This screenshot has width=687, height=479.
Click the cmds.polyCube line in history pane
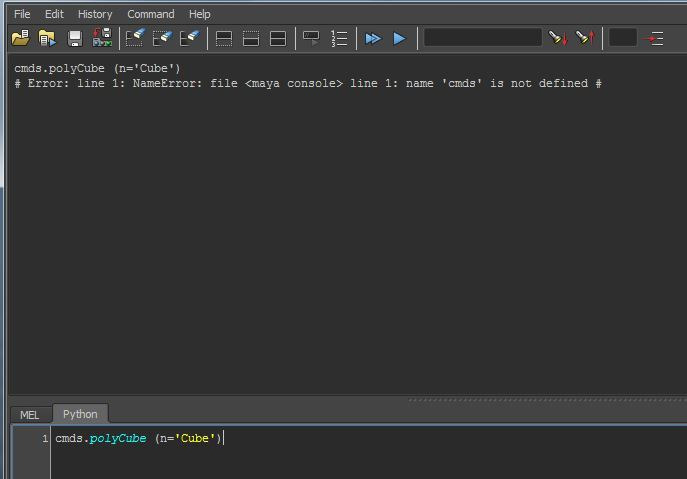(x=97, y=68)
